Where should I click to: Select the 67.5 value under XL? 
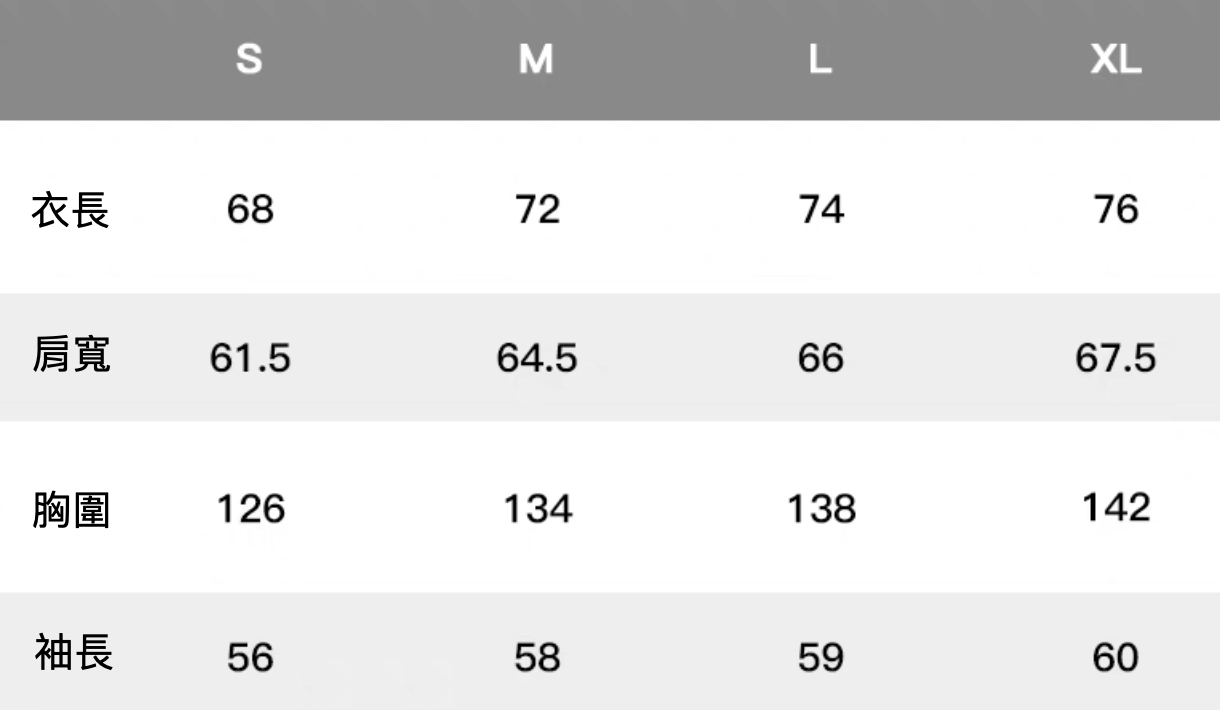(x=1116, y=358)
